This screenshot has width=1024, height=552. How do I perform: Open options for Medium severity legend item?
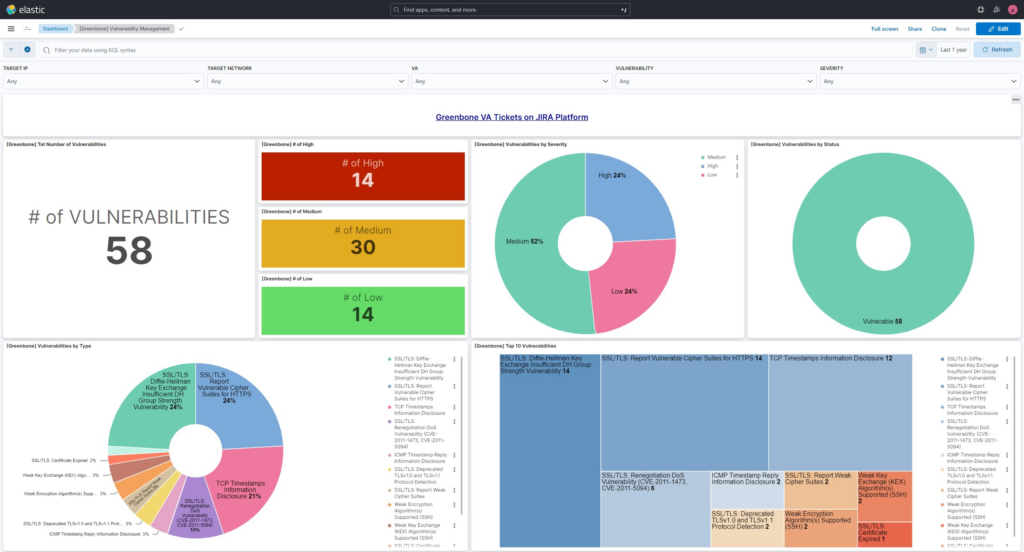click(x=737, y=157)
